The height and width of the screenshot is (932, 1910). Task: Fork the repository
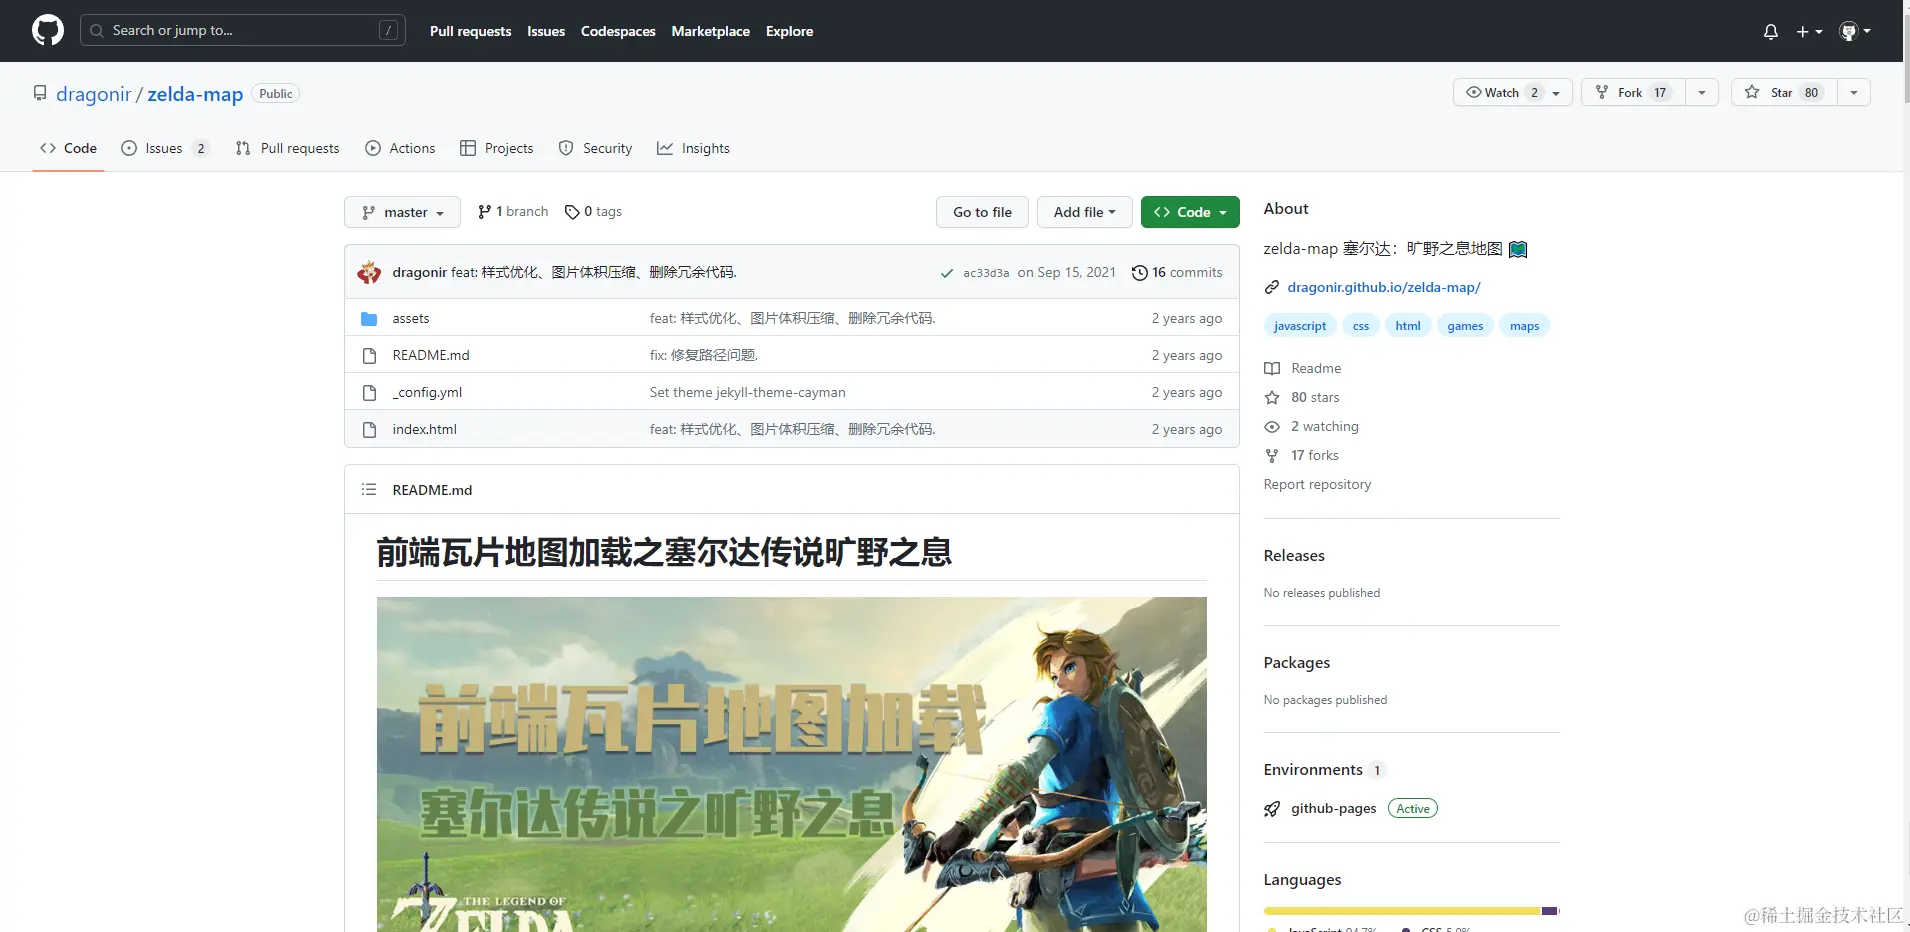pos(1633,92)
